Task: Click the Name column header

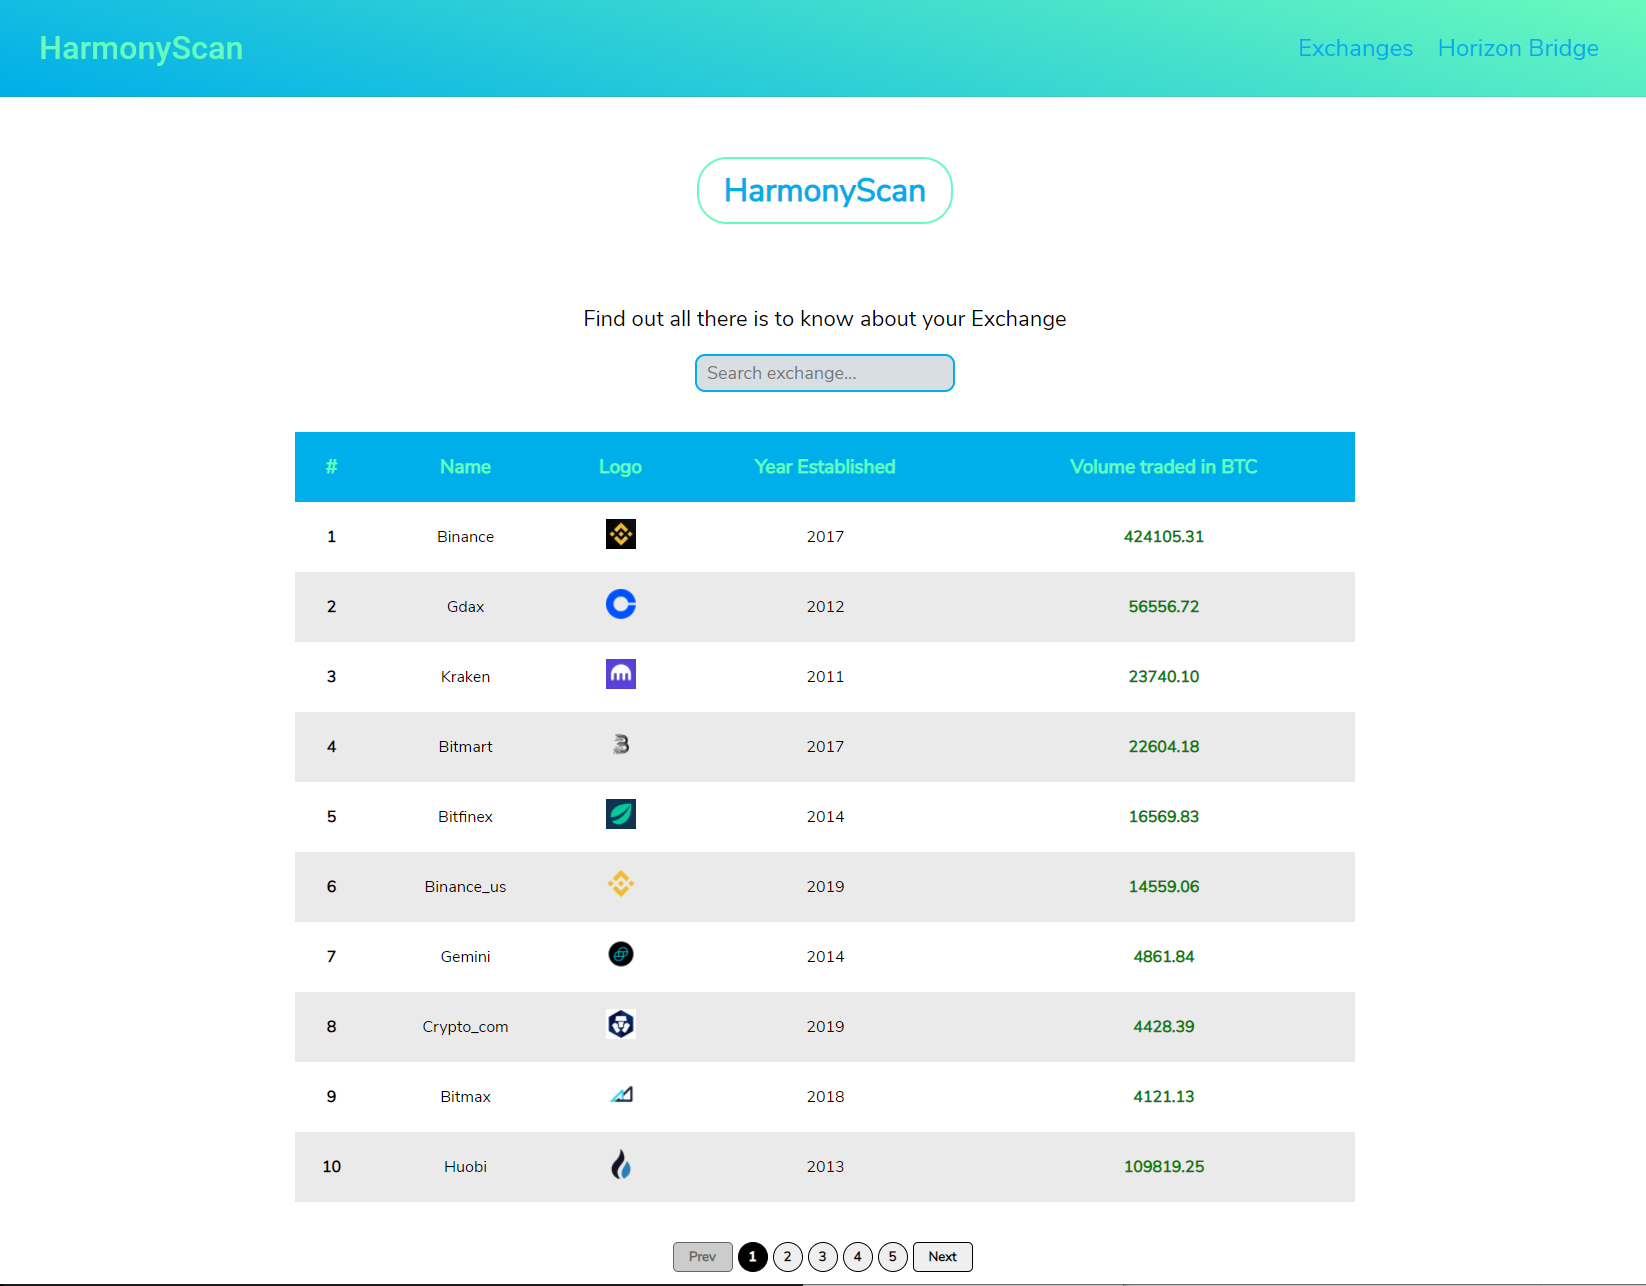Action: [465, 467]
